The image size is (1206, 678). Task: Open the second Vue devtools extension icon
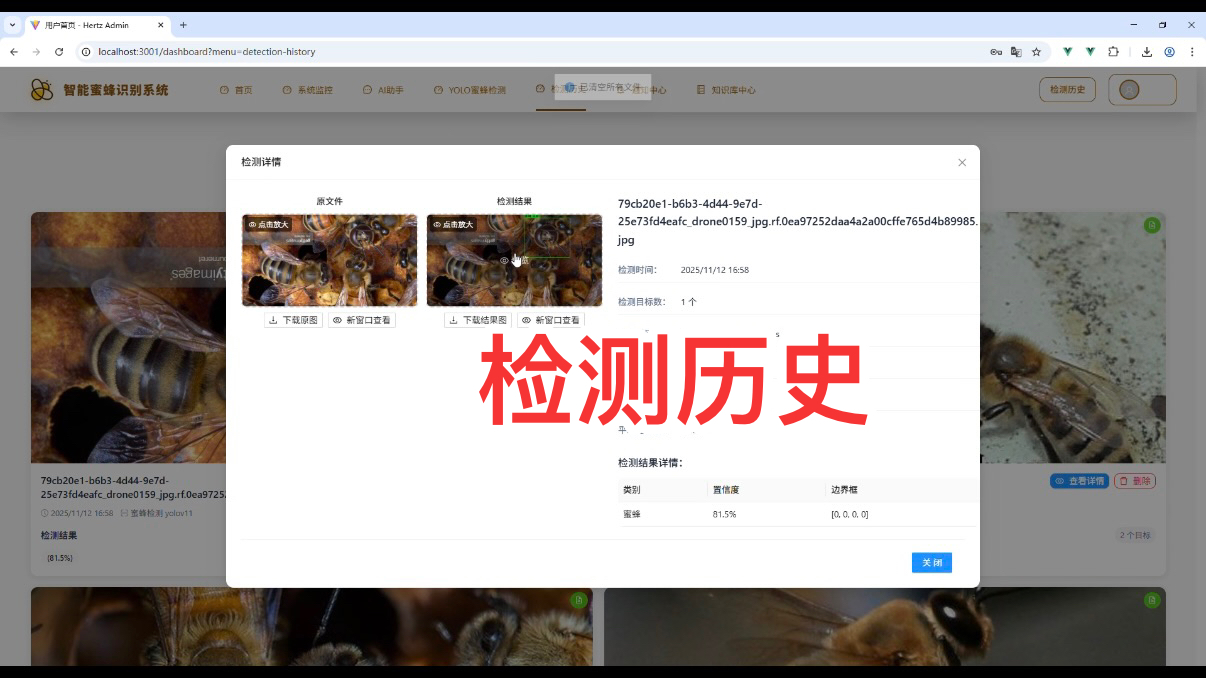[1090, 51]
